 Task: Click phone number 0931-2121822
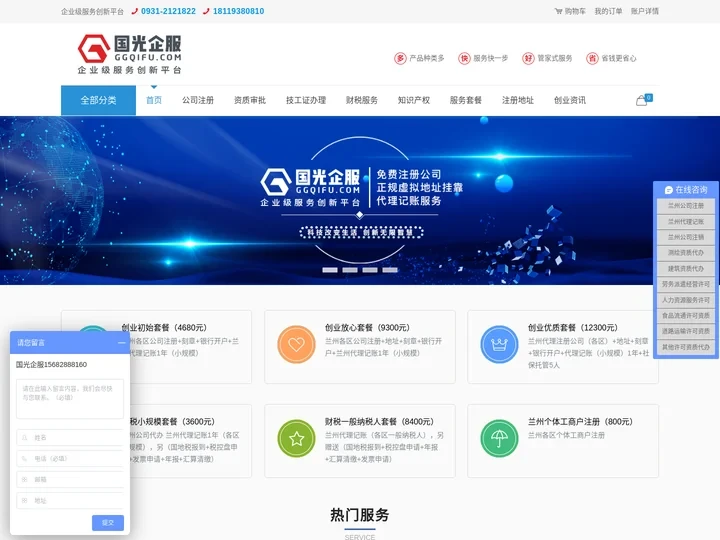coord(168,11)
